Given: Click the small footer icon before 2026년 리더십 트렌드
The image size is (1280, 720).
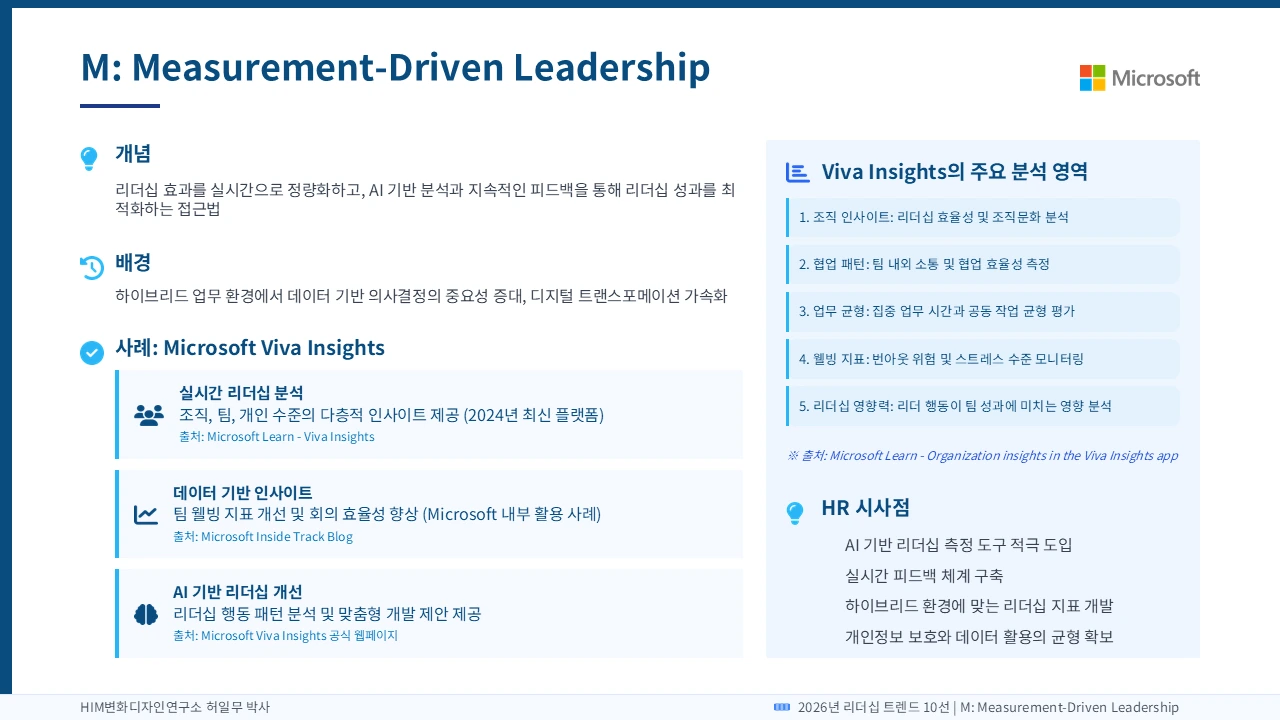Looking at the screenshot, I should [782, 707].
